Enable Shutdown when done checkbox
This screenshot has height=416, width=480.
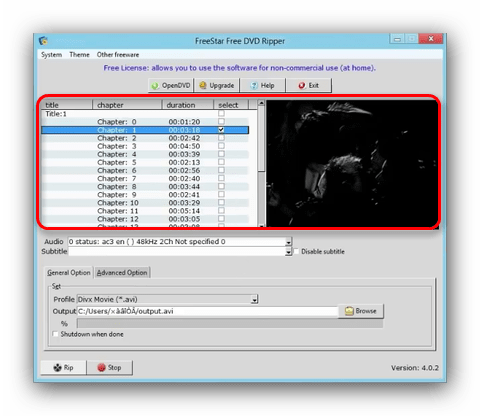(x=55, y=334)
